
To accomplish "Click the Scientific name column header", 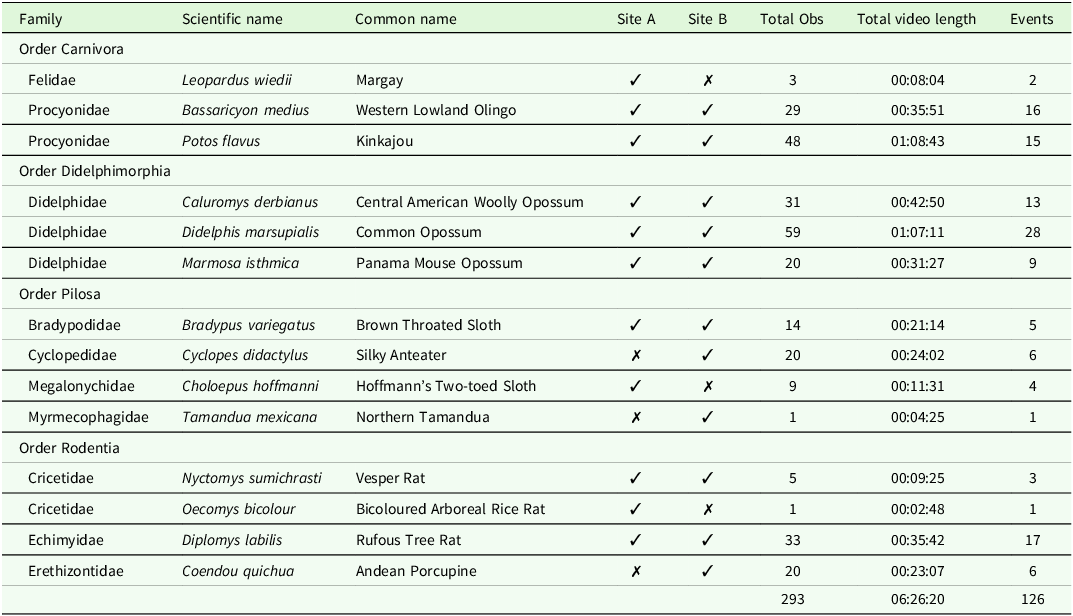I will (232, 19).
